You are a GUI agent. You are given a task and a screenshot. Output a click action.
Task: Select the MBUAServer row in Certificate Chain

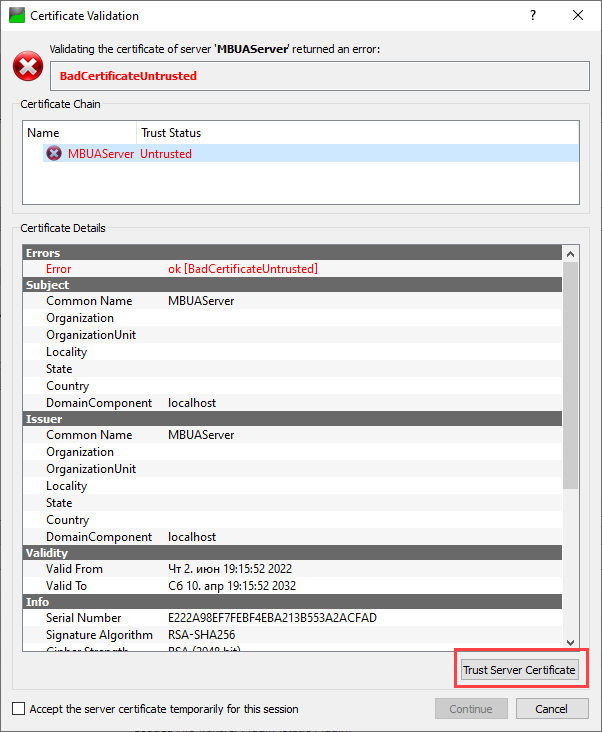coord(100,153)
